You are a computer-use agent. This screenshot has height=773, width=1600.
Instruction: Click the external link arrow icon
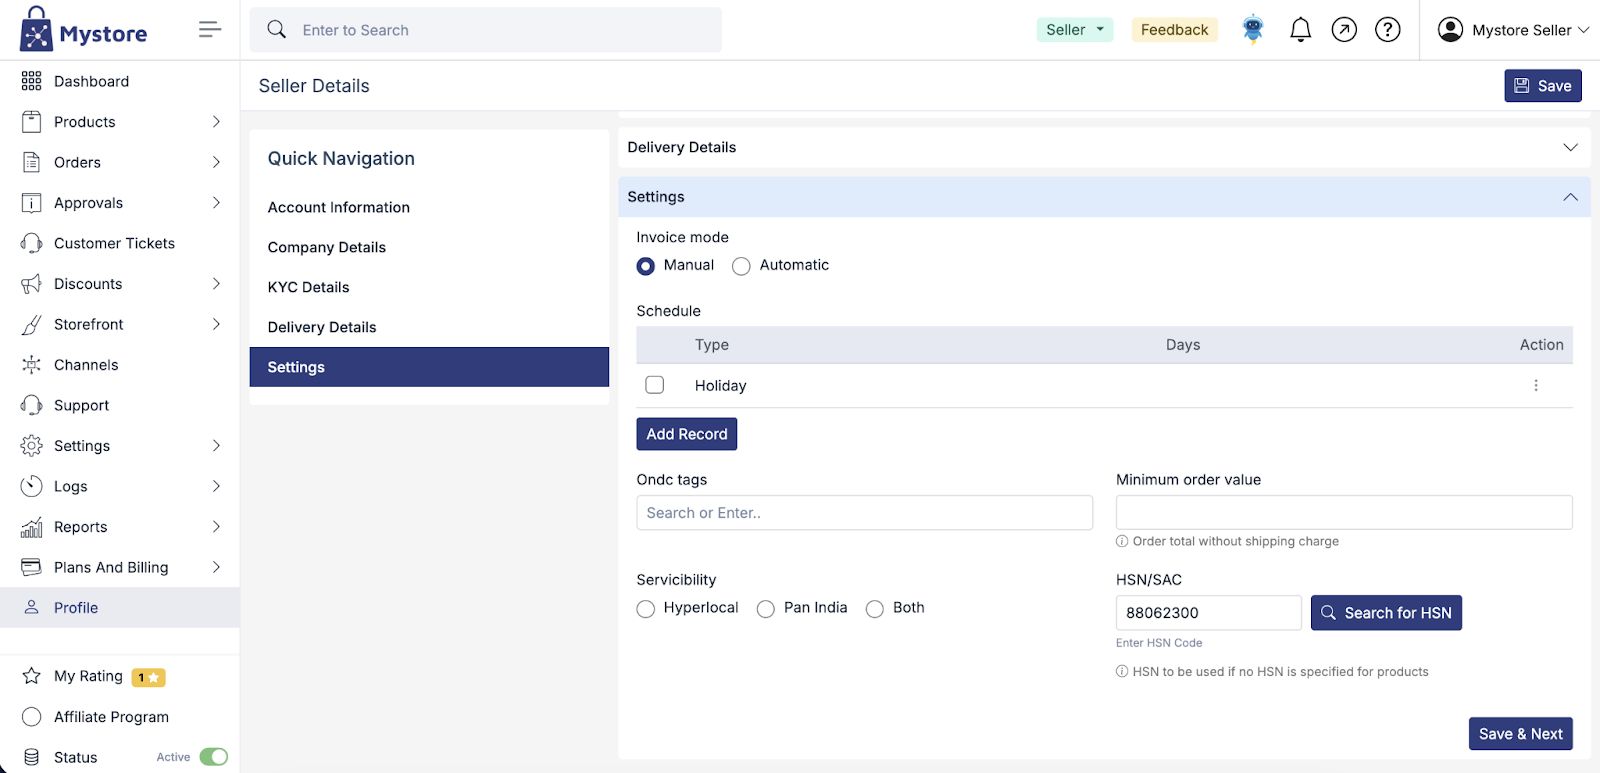(x=1344, y=30)
